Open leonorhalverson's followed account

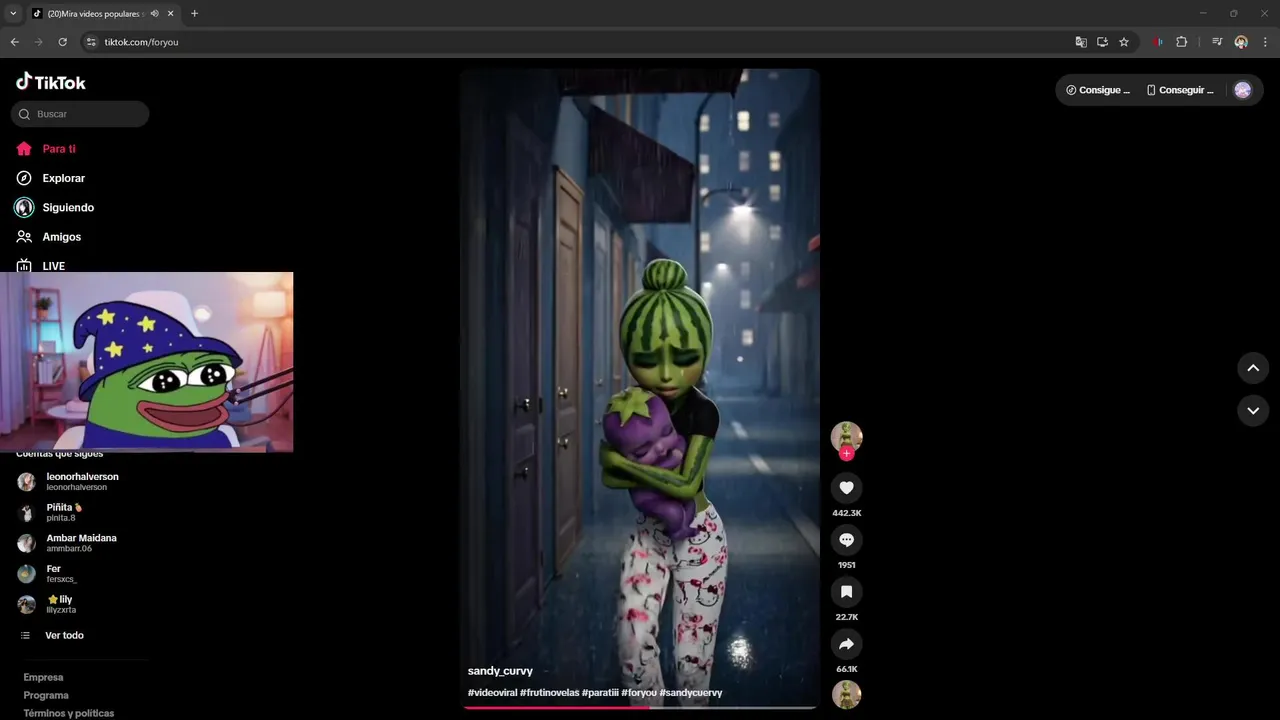tap(80, 482)
